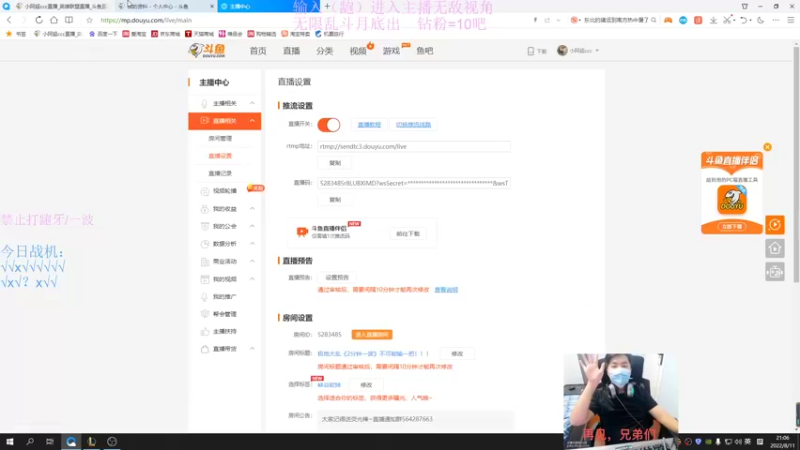800x450 pixels.
Task: Click the video icon beside 直播相关
Action: click(x=205, y=121)
